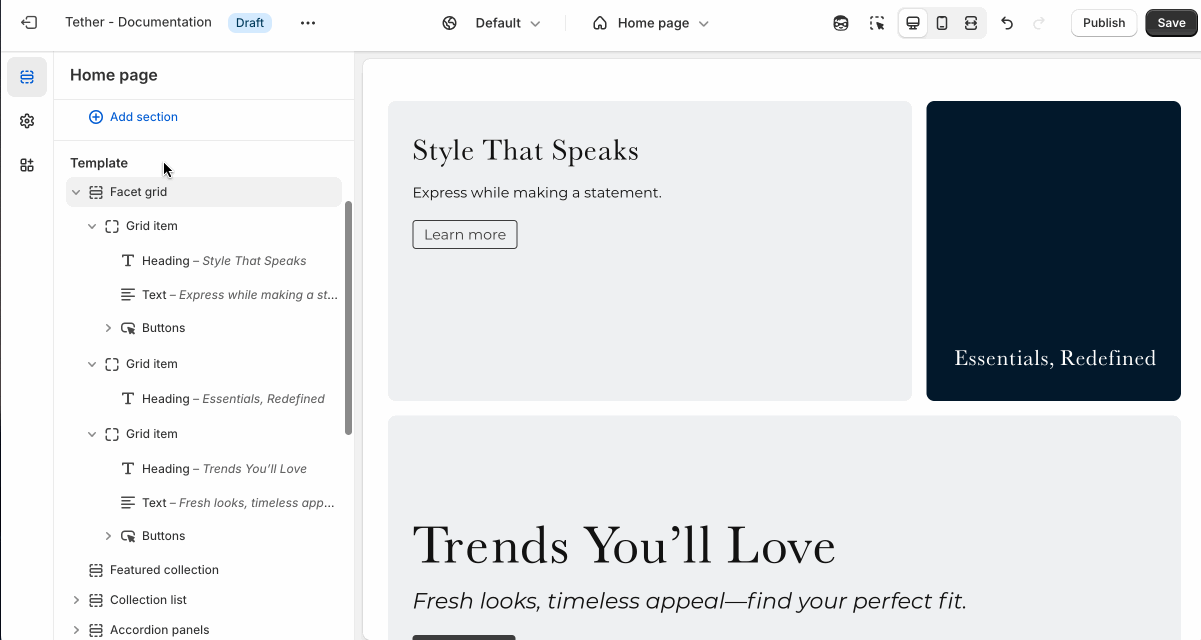Open the three-dot more actions menu

308,23
